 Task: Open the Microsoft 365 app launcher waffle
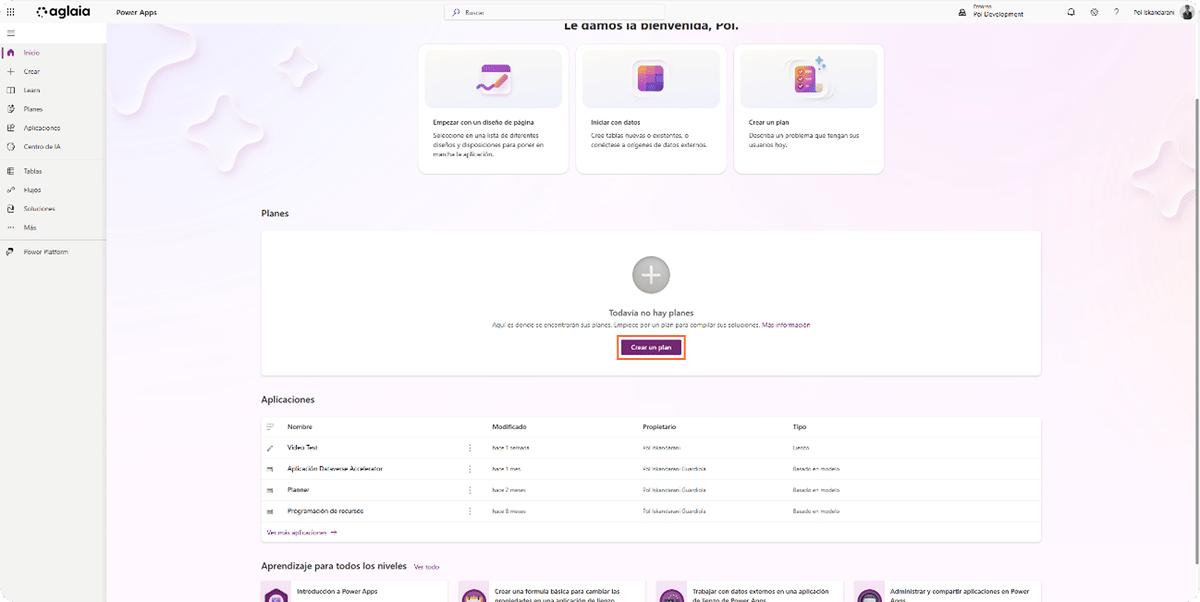pos(11,11)
